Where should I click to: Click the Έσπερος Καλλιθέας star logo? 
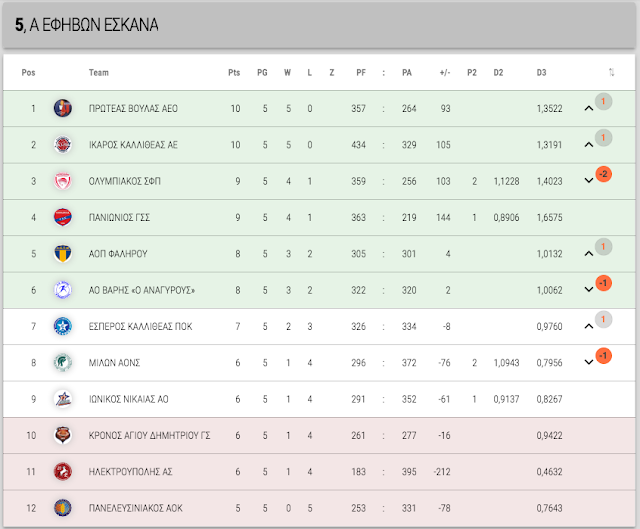coord(63,326)
